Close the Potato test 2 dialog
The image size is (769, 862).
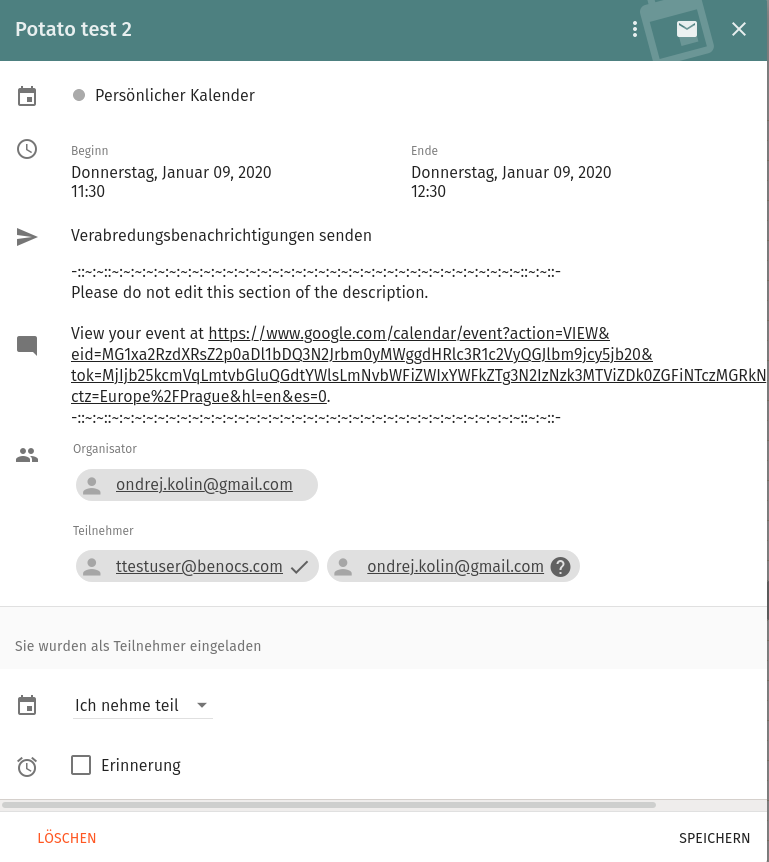coord(739,29)
